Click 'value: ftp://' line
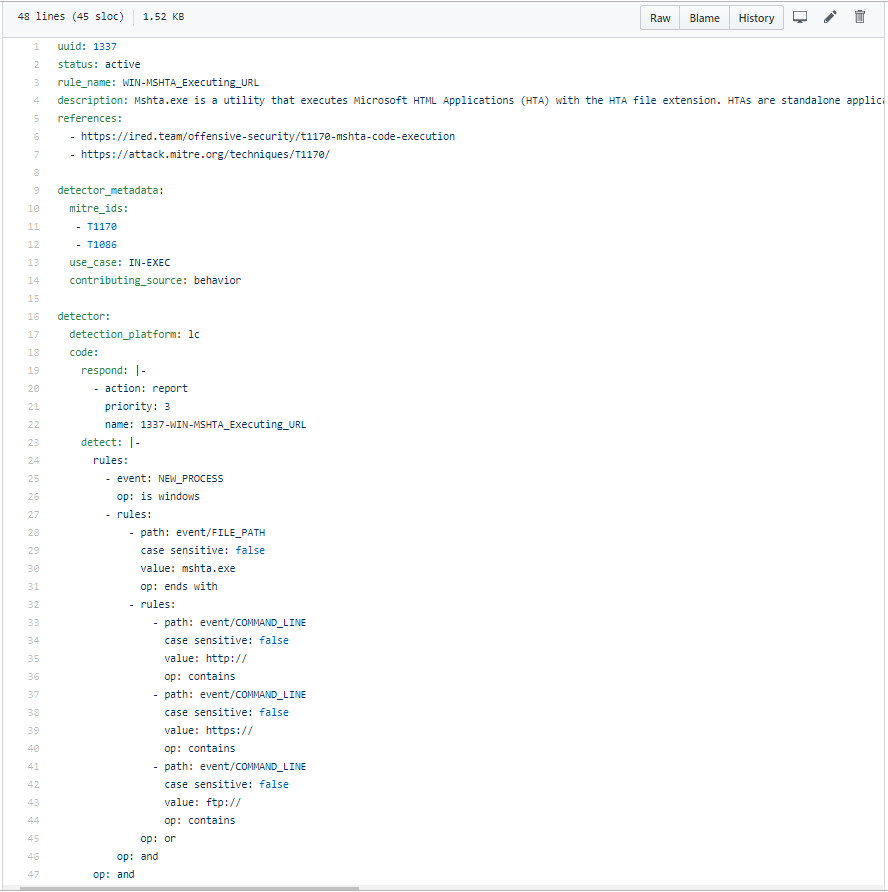888x892 pixels. [203, 802]
